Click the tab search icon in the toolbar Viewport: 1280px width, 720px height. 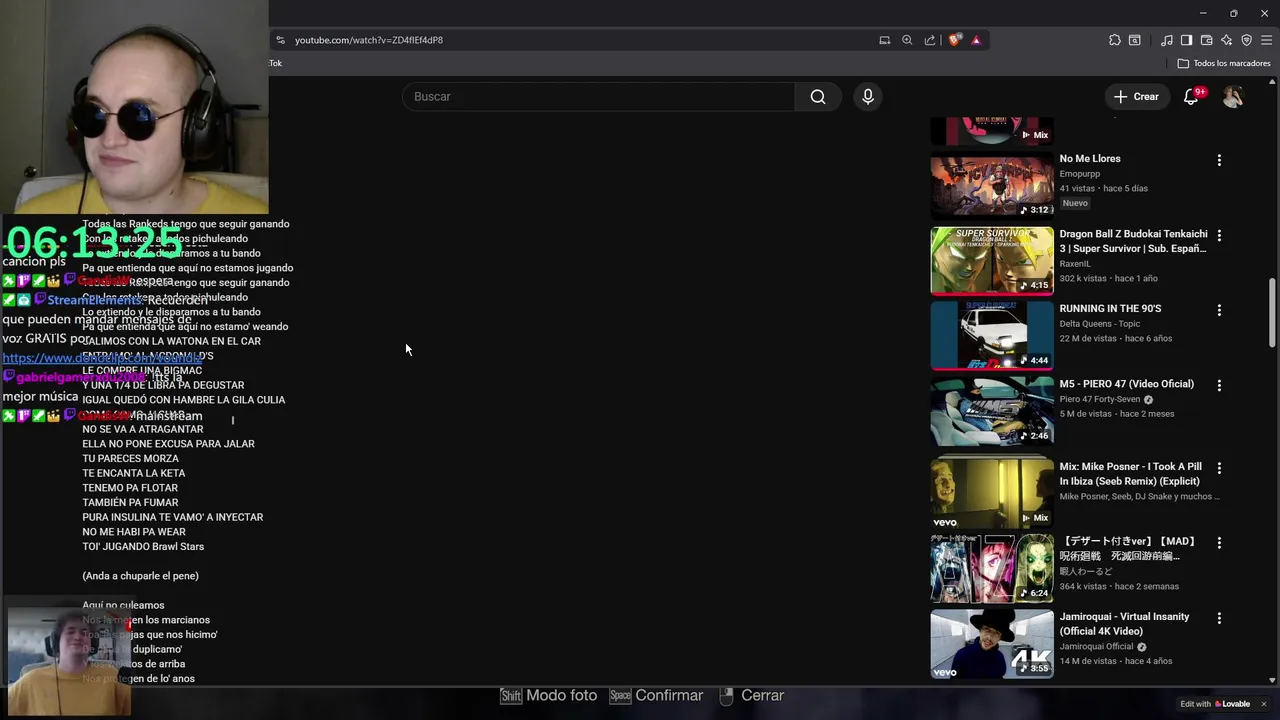tap(1135, 40)
